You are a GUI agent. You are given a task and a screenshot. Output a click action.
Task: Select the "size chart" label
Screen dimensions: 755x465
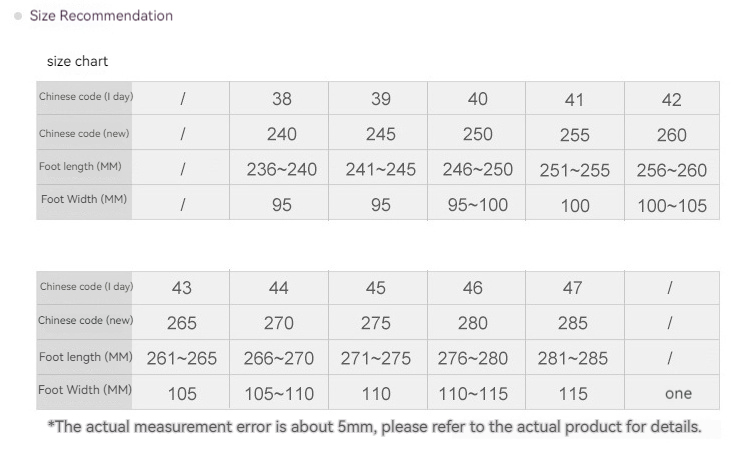pyautogui.click(x=77, y=62)
